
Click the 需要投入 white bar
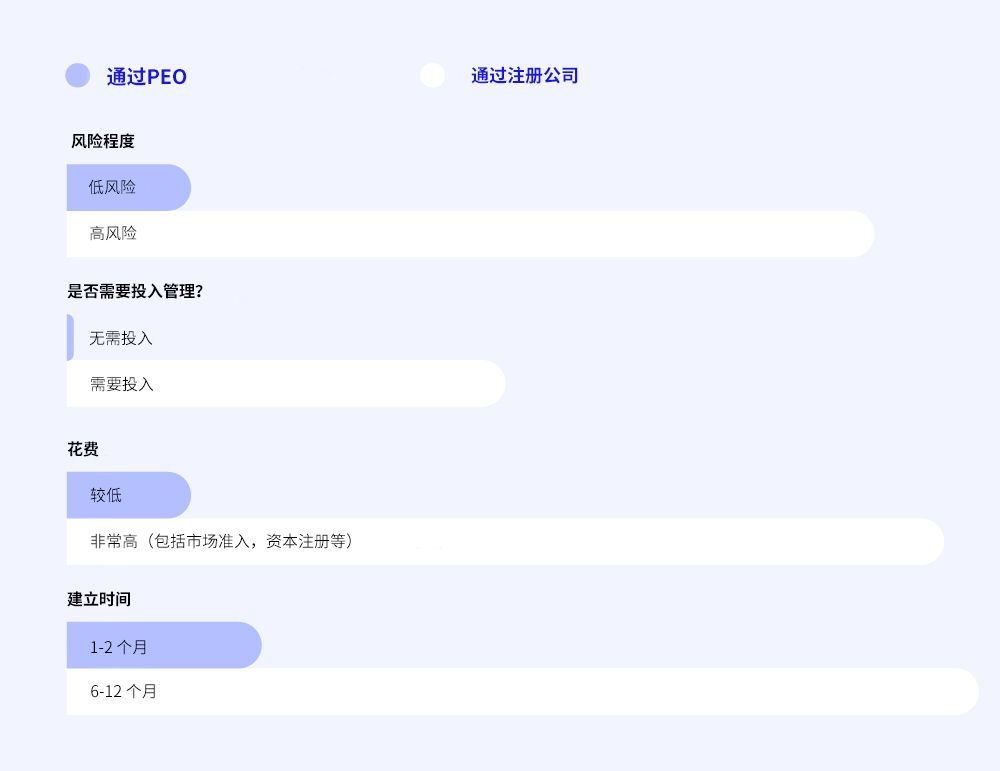(x=285, y=384)
